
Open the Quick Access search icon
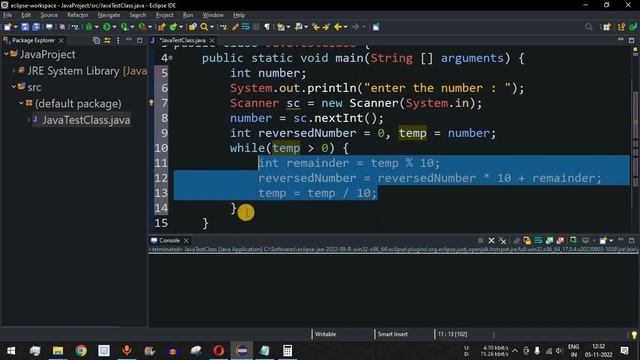tap(589, 27)
